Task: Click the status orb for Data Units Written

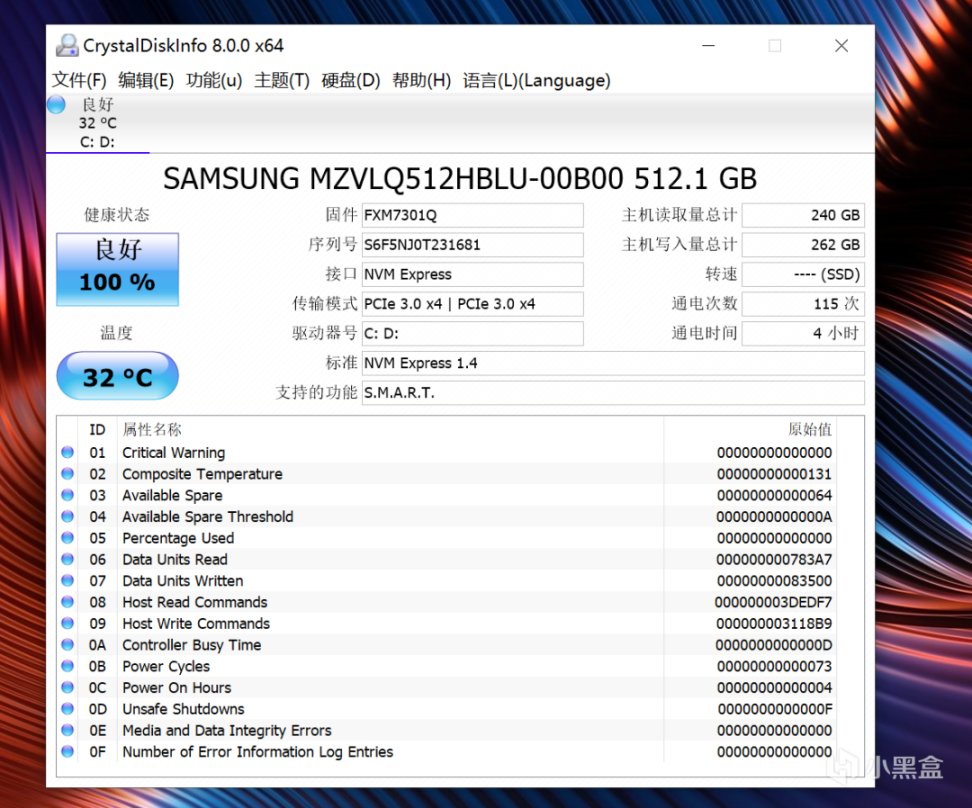Action: click(68, 580)
